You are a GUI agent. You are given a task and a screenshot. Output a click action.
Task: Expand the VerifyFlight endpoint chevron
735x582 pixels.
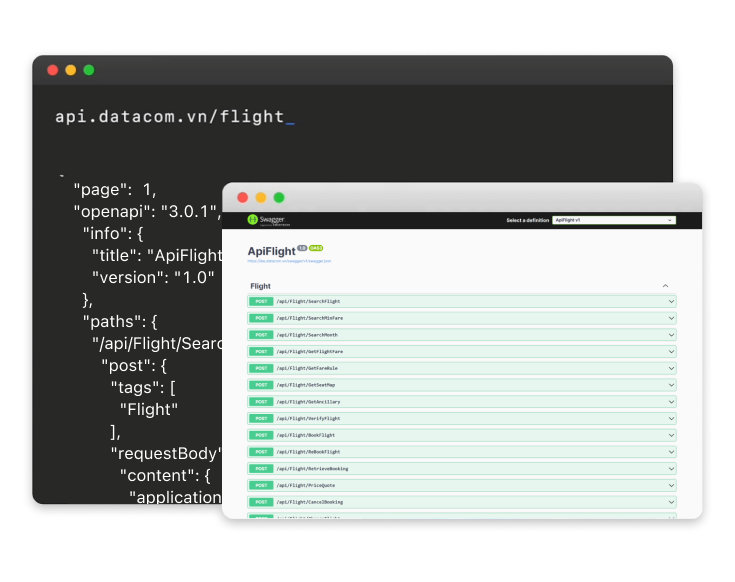tap(671, 418)
